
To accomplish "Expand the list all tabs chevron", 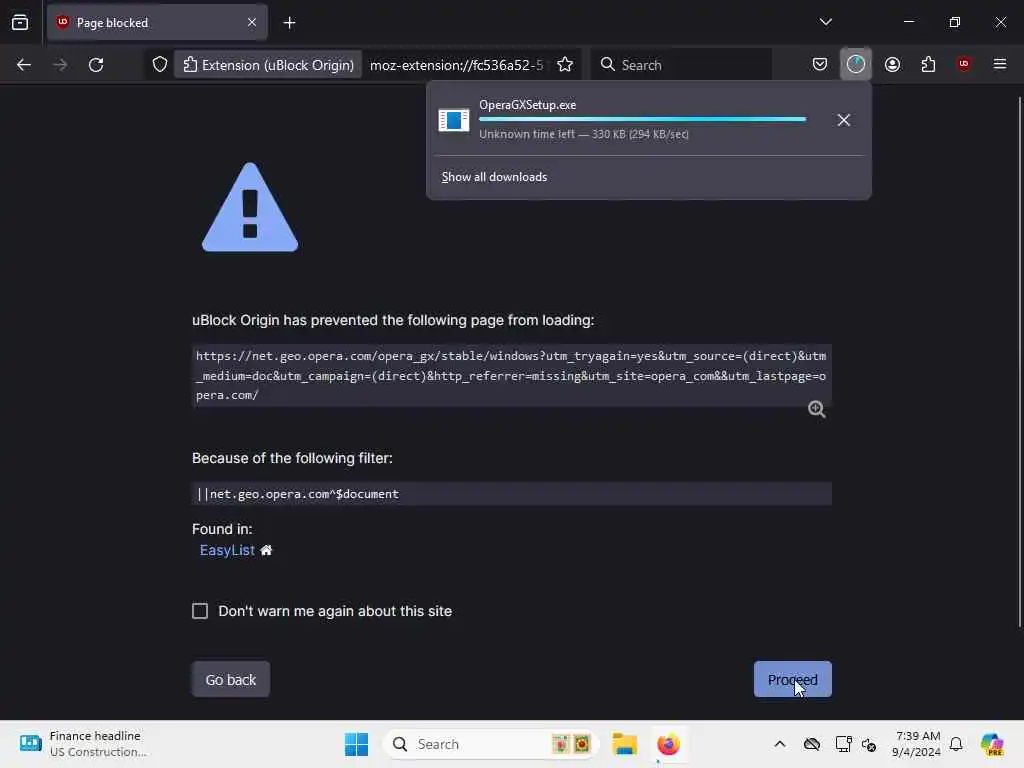I will [825, 22].
